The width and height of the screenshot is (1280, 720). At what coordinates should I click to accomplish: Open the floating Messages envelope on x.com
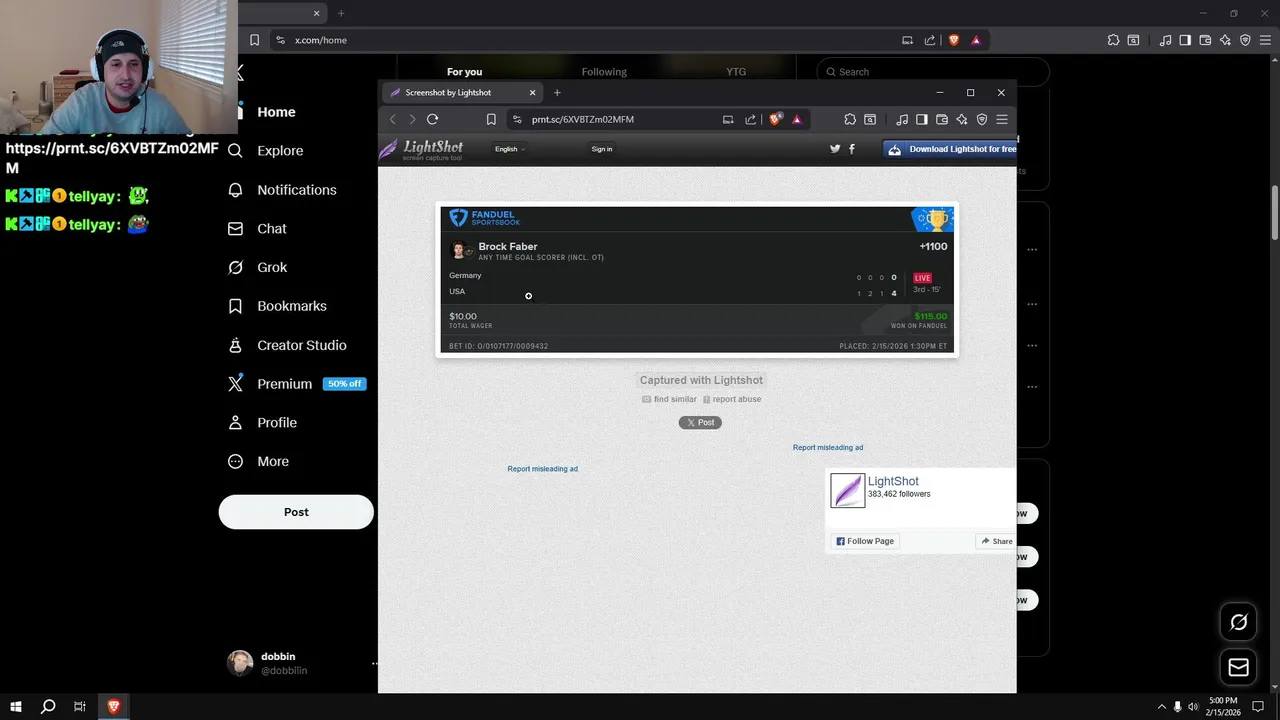1238,667
